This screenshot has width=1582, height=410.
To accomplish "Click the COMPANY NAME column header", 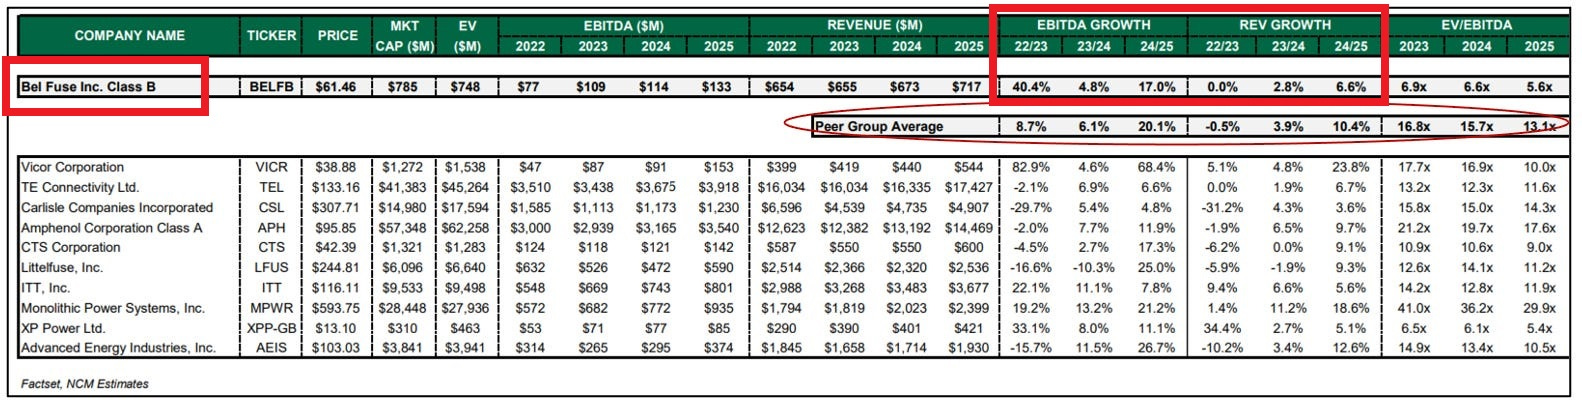I will click(x=129, y=35).
